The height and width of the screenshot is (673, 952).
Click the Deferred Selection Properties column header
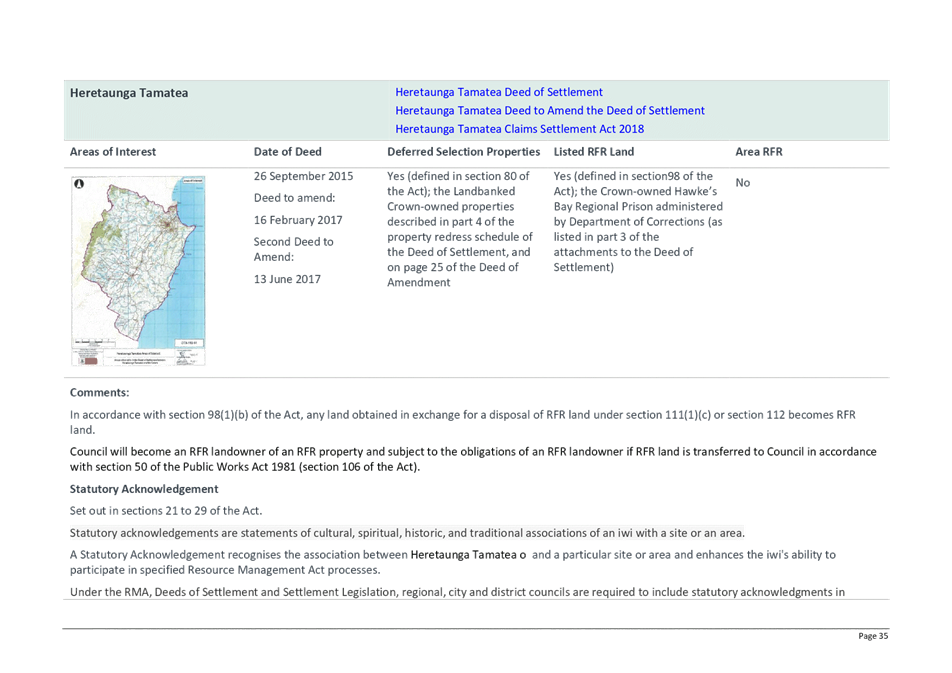coord(463,152)
